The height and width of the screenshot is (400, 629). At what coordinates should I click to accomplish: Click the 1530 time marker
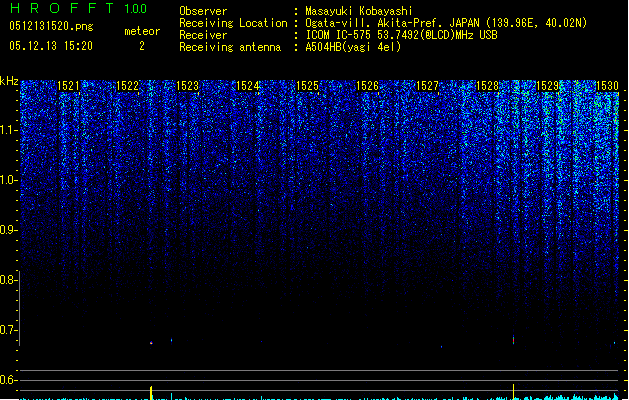click(607, 86)
